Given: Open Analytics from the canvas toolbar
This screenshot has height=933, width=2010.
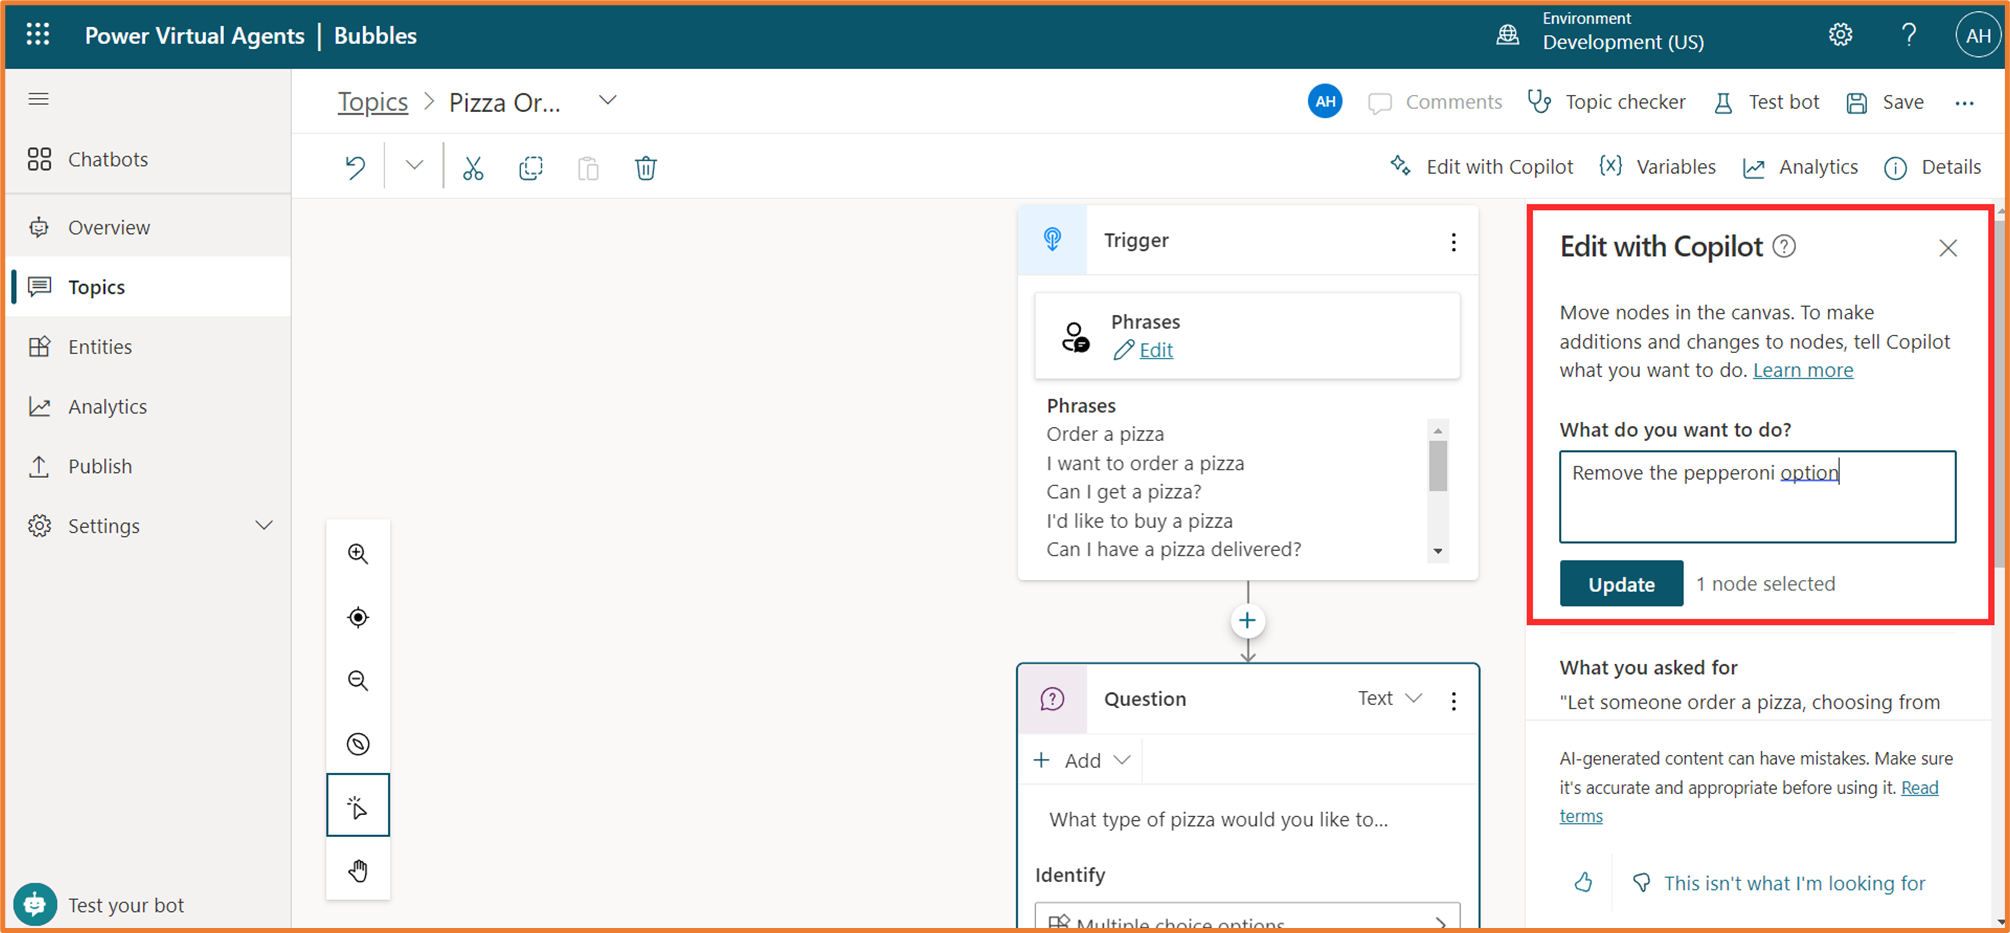Looking at the screenshot, I should point(1800,167).
